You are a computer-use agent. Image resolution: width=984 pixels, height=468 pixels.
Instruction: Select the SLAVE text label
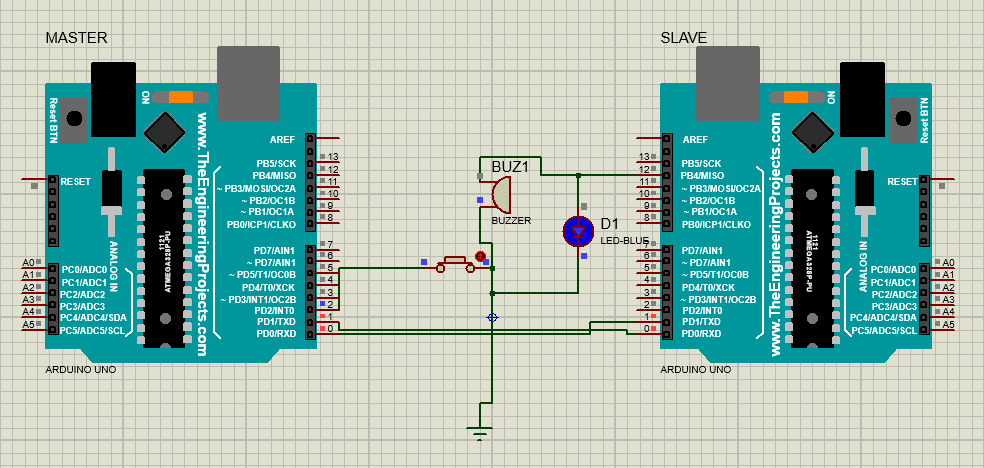[x=684, y=38]
